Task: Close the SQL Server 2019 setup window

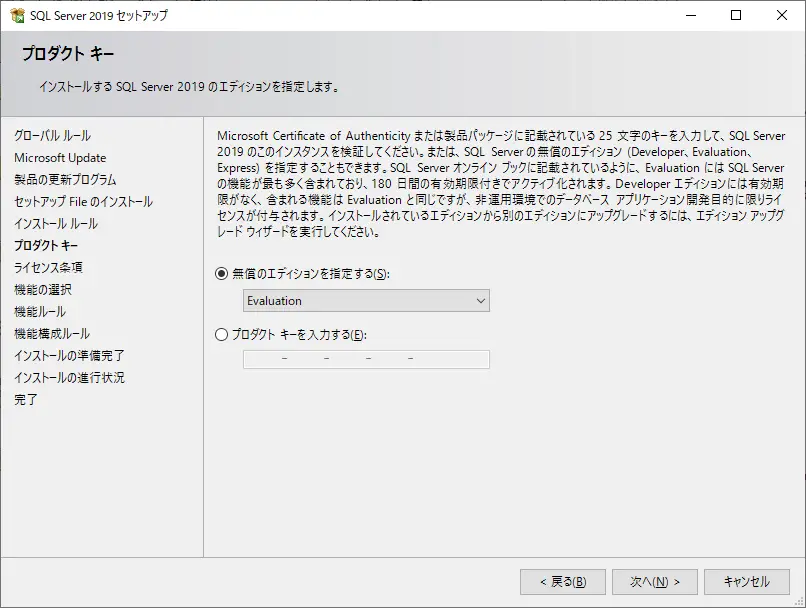Action: tap(782, 15)
